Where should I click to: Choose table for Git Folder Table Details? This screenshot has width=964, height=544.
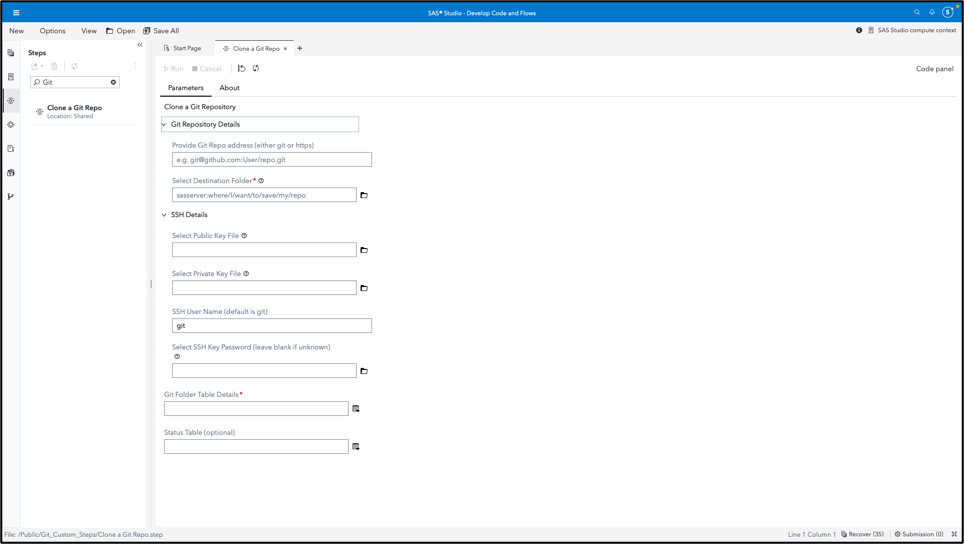pyautogui.click(x=355, y=409)
